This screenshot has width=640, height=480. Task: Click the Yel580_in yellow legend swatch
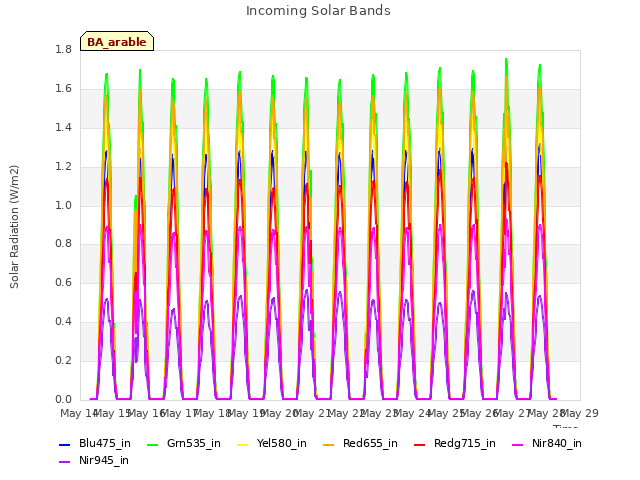(242, 444)
